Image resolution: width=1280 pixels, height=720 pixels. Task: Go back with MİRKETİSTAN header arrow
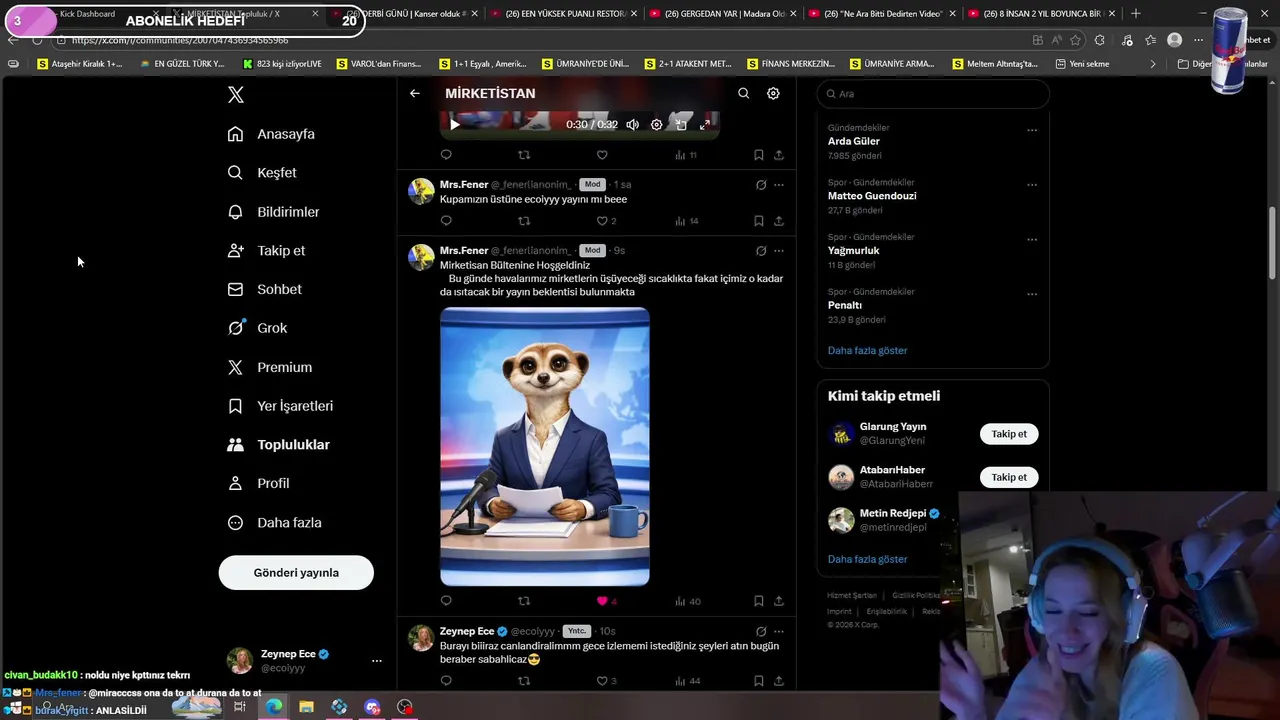(415, 93)
